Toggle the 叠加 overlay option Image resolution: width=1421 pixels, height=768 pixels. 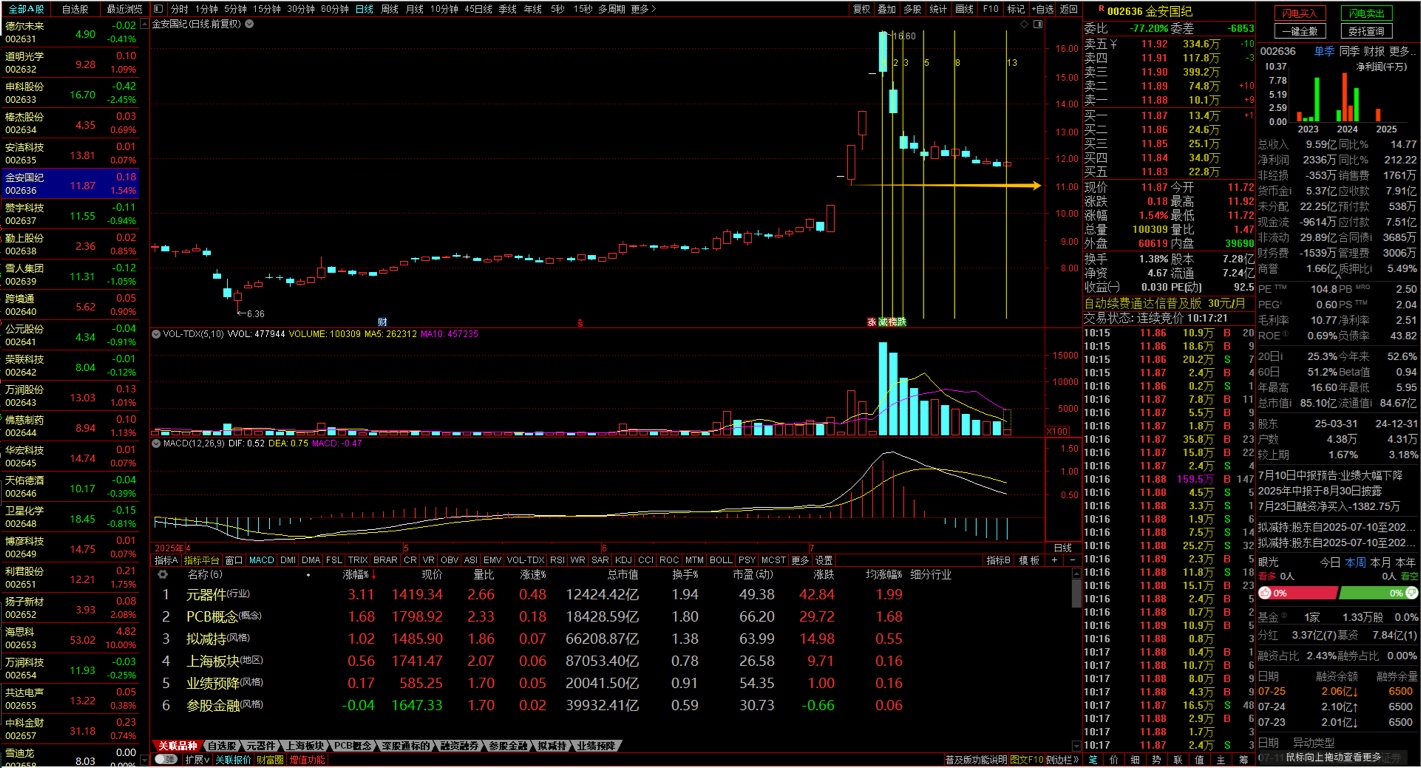click(887, 9)
